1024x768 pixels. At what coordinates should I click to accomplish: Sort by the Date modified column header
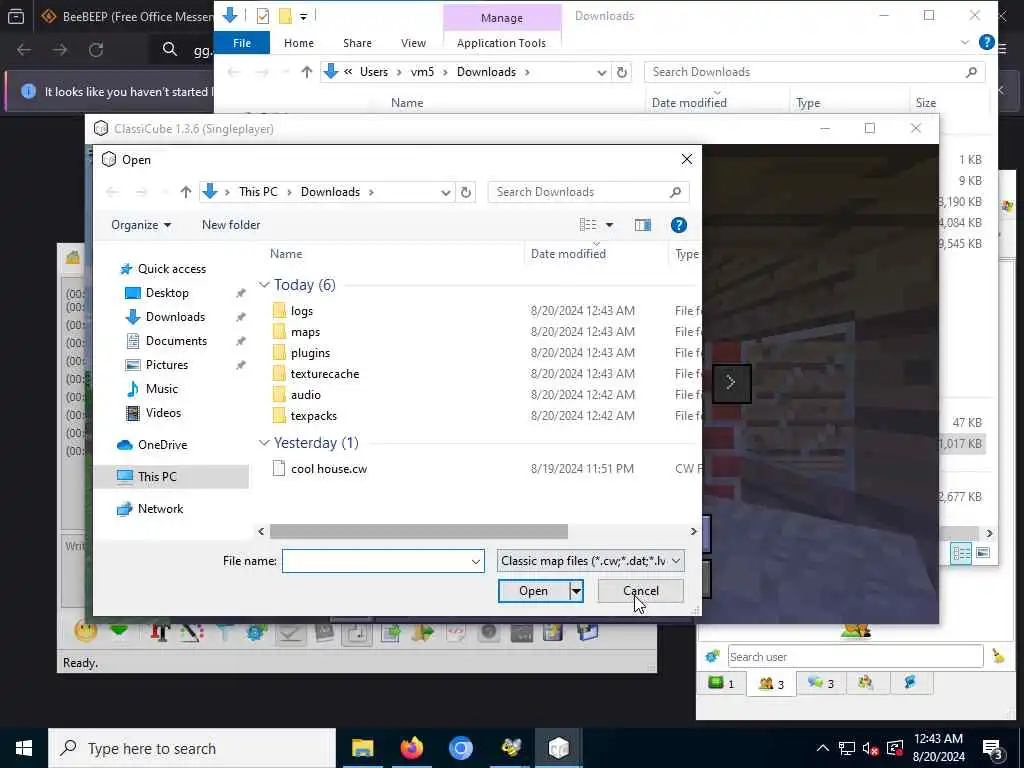(568, 254)
